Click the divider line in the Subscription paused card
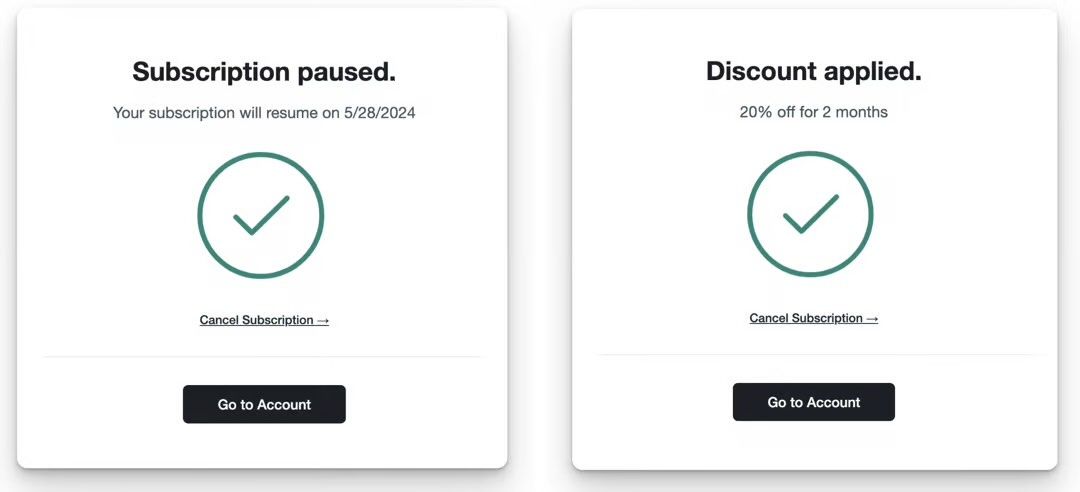The image size is (1080, 492). (264, 356)
